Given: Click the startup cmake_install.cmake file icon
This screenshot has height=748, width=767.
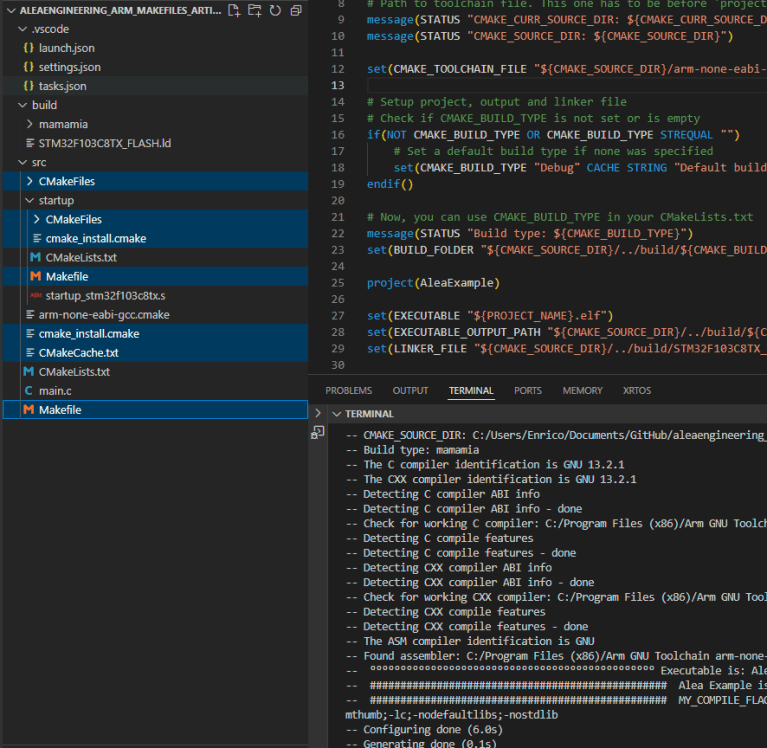Looking at the screenshot, I should tap(37, 238).
